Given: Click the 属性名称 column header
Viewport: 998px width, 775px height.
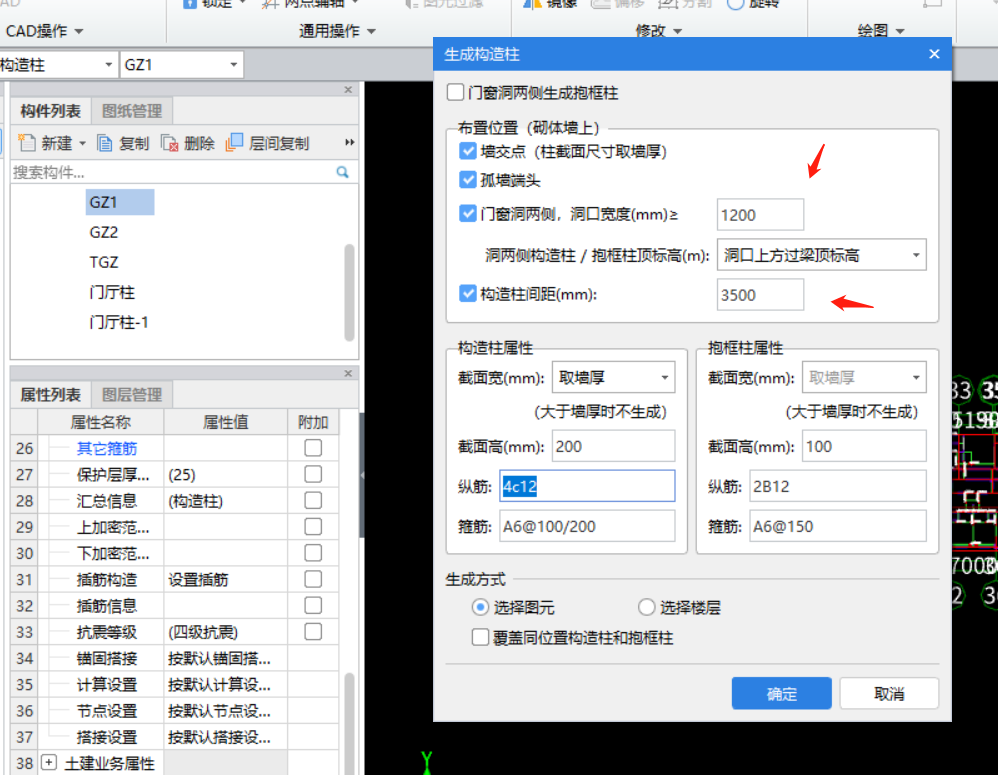Looking at the screenshot, I should 101,422.
